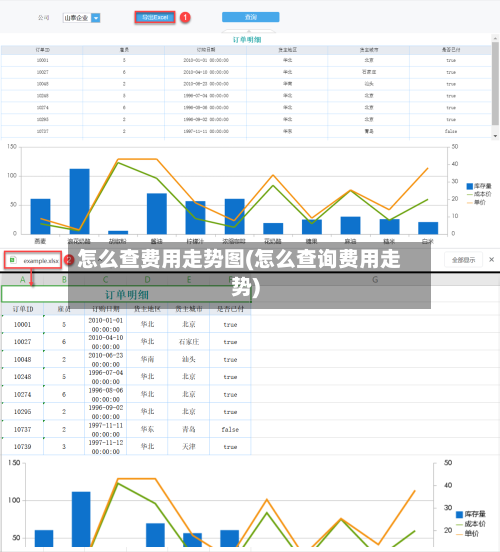The image size is (500, 552).
Task: Select Excel column header G
Action: pyautogui.click(x=375, y=280)
